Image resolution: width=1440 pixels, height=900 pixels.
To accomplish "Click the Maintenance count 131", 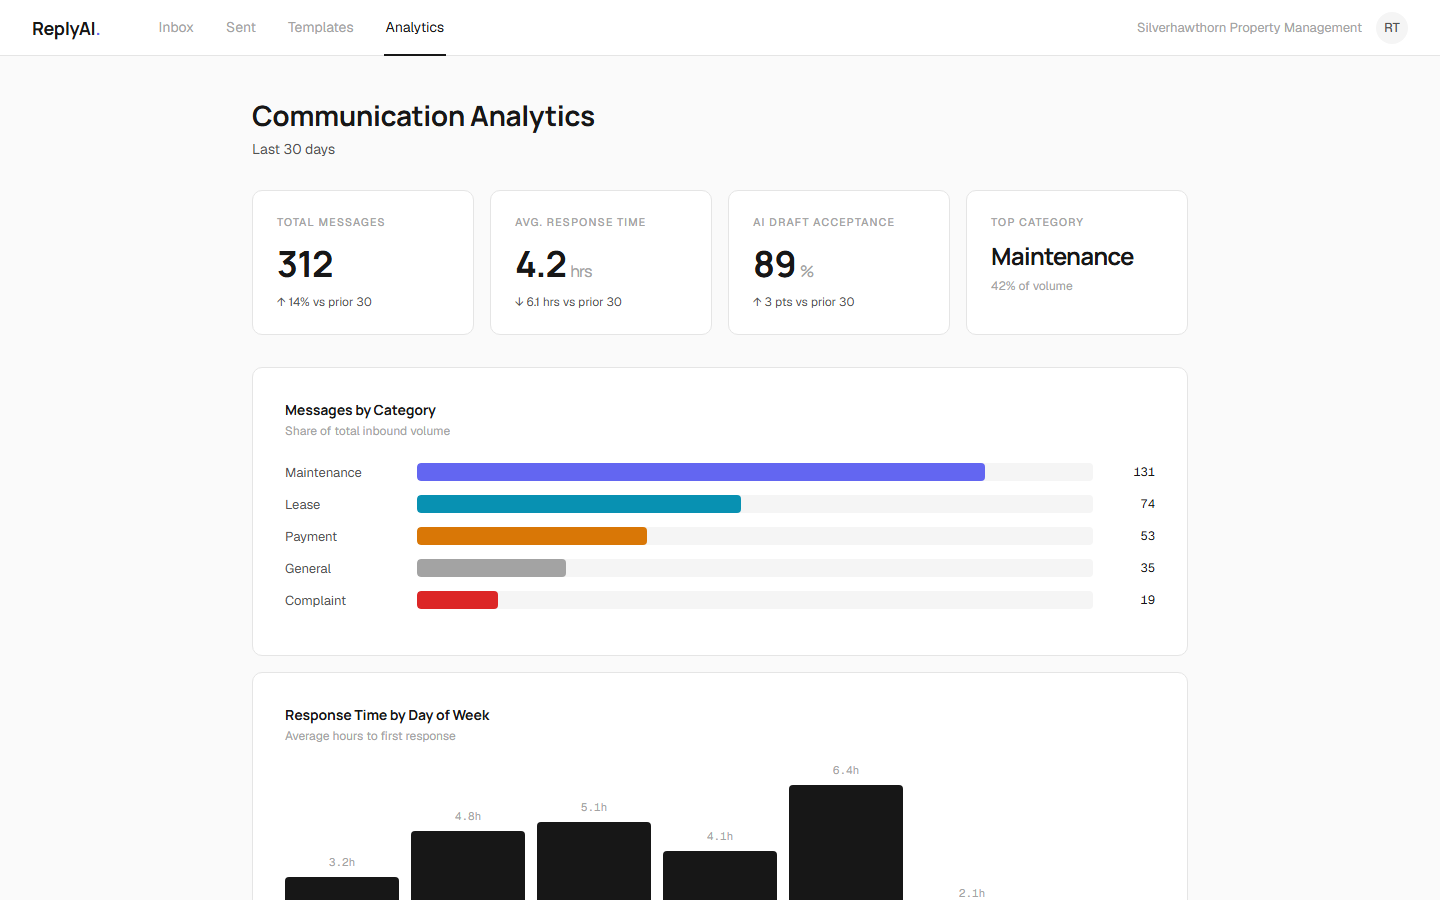I will coord(1144,472).
